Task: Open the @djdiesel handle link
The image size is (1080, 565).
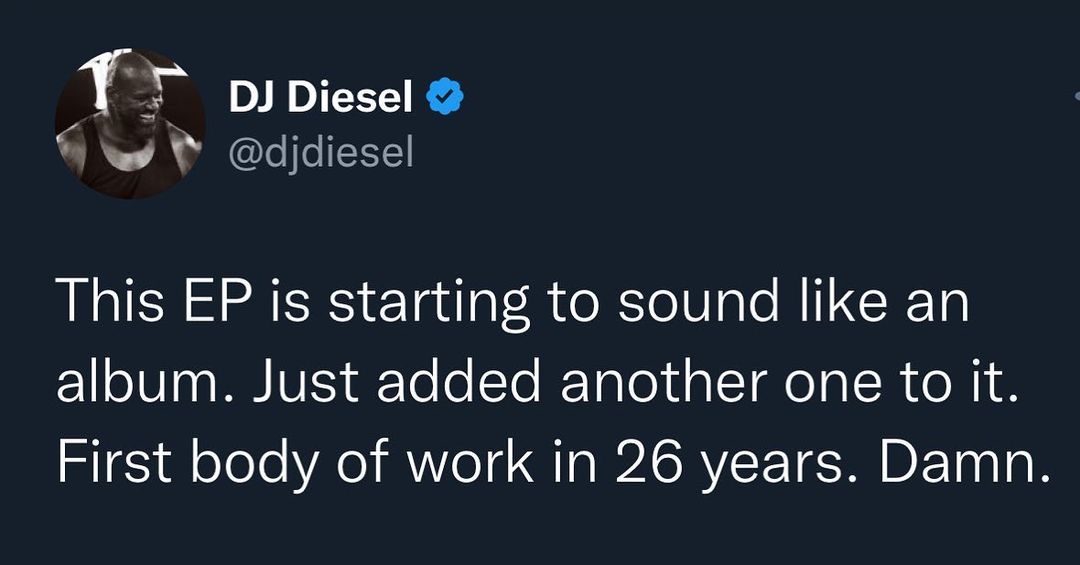Action: pyautogui.click(x=320, y=153)
